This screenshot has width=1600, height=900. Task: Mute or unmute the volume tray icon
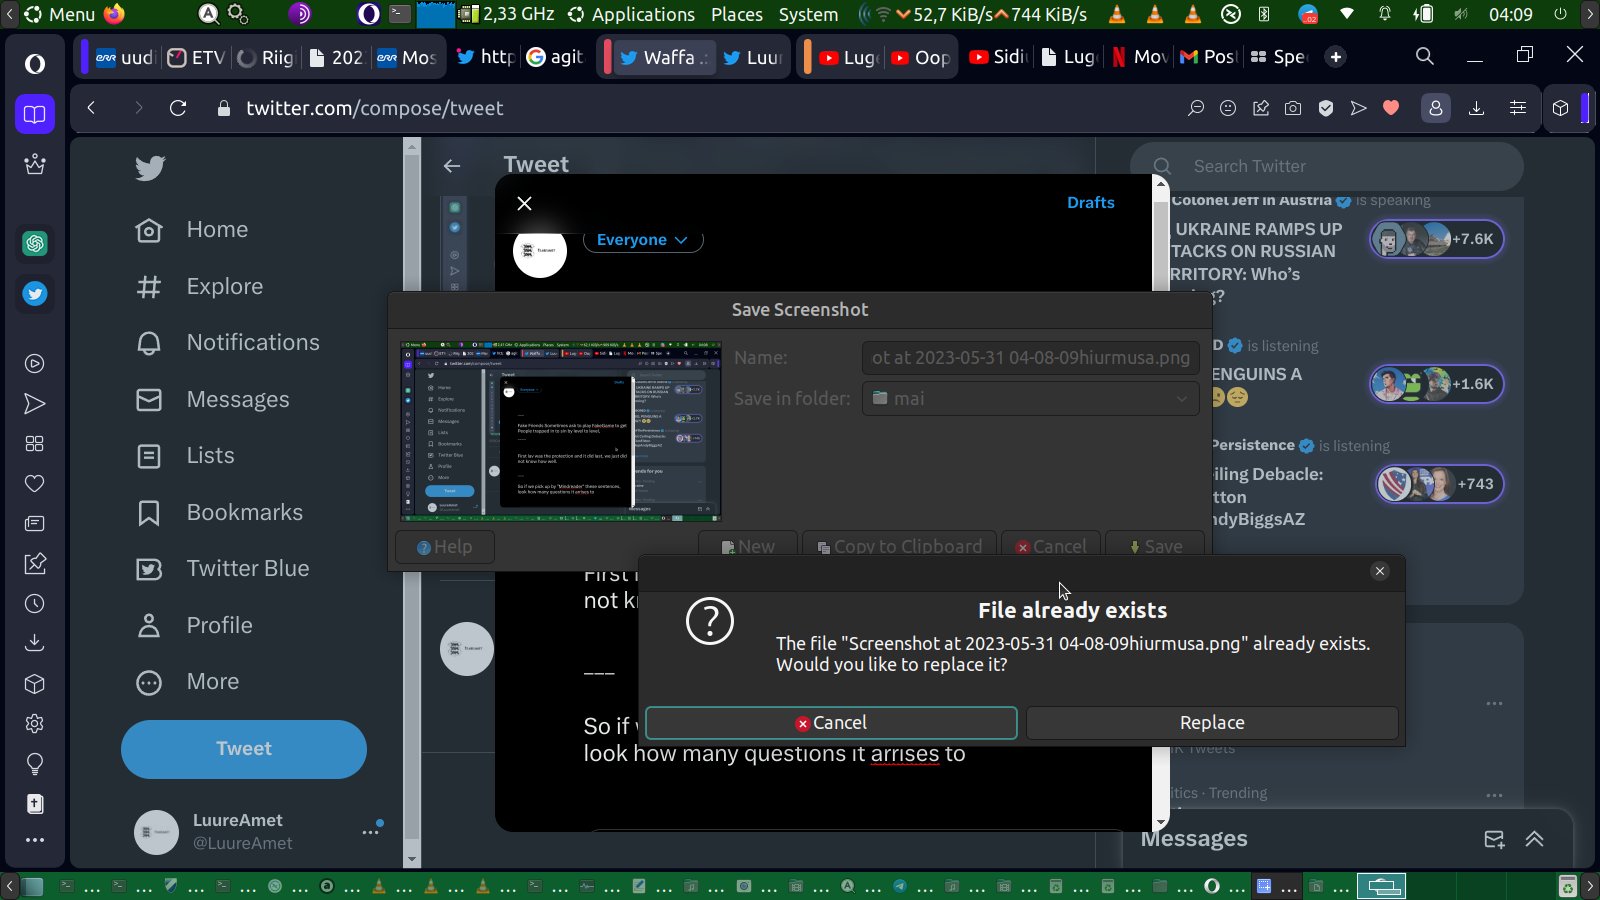[1461, 14]
